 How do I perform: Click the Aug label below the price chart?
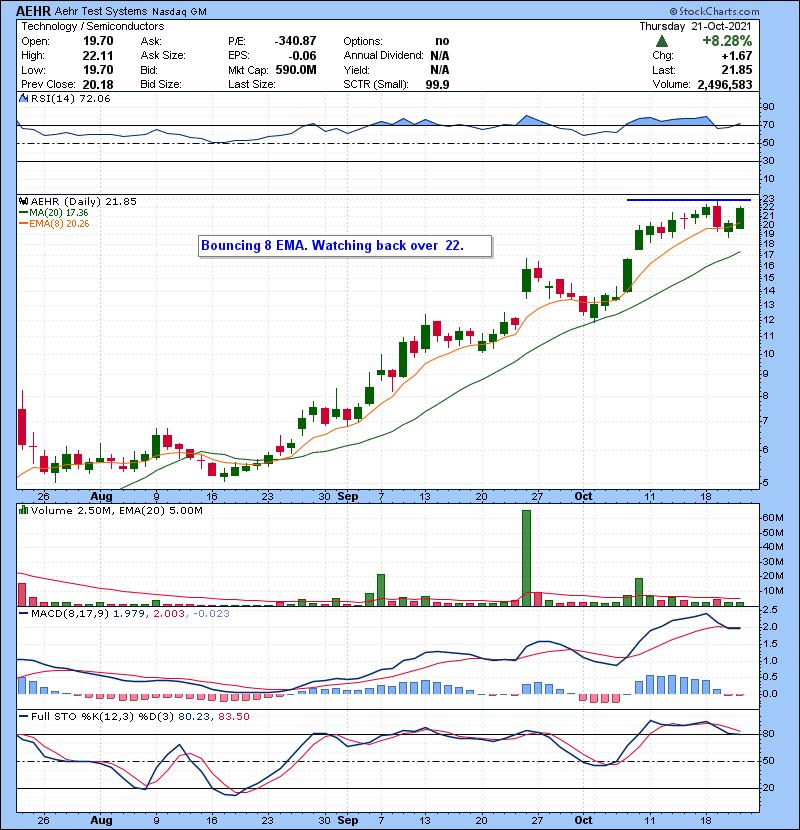tap(101, 497)
